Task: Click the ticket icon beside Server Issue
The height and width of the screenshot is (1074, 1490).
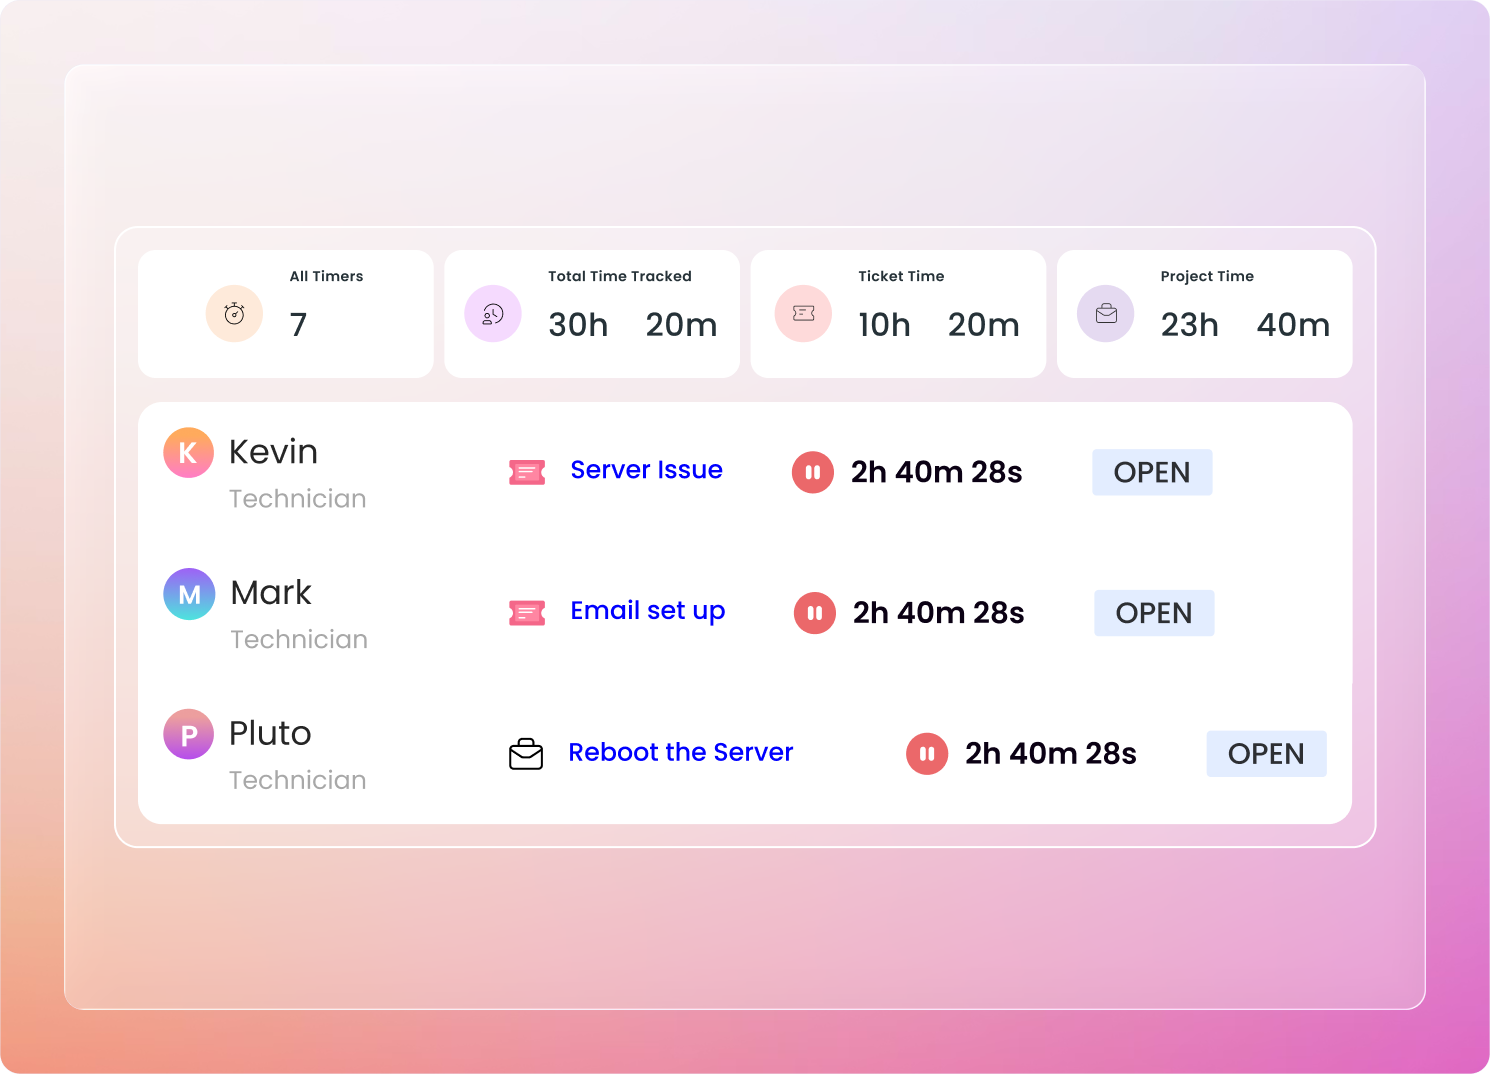Action: pos(527,472)
